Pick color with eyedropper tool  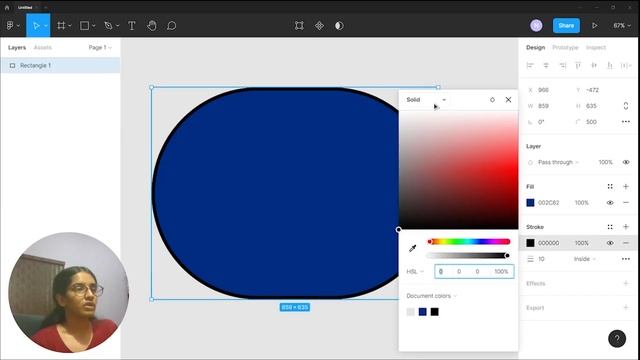[x=413, y=249]
